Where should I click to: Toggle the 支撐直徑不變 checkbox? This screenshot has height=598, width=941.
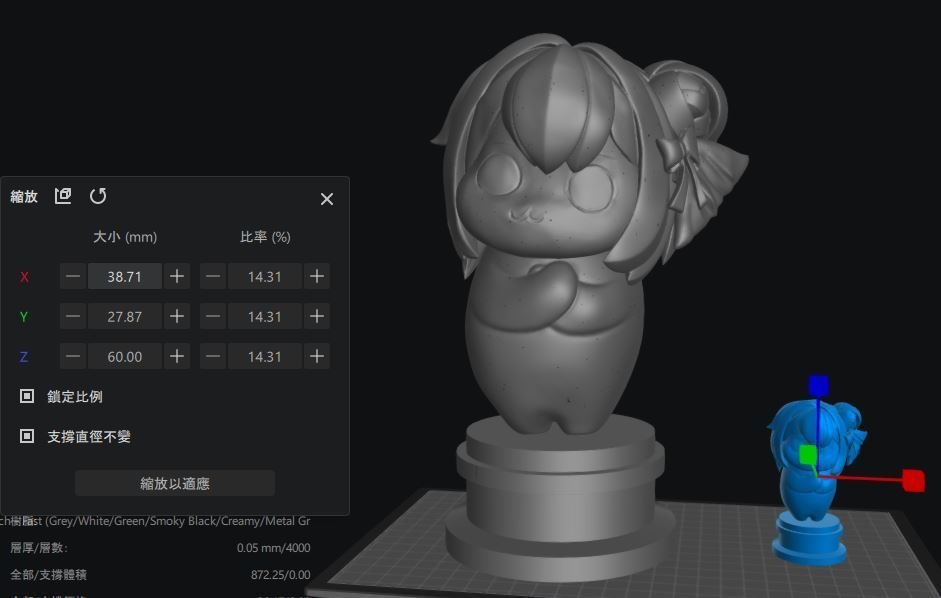tap(26, 436)
